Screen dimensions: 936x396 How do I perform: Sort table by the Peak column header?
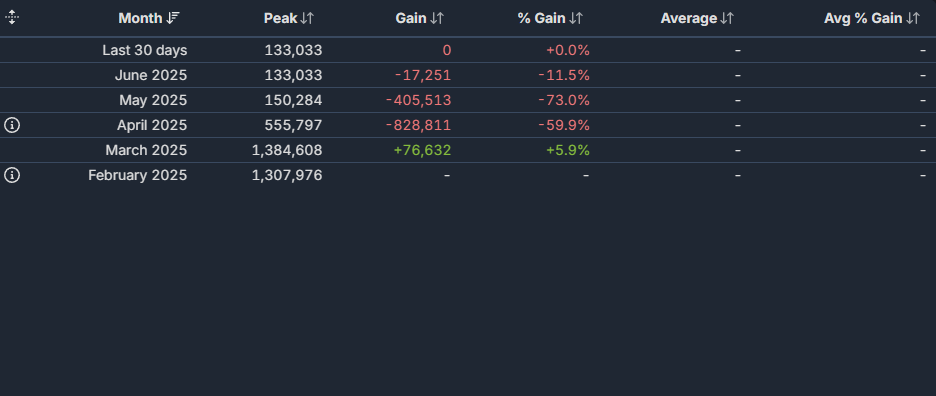281,19
